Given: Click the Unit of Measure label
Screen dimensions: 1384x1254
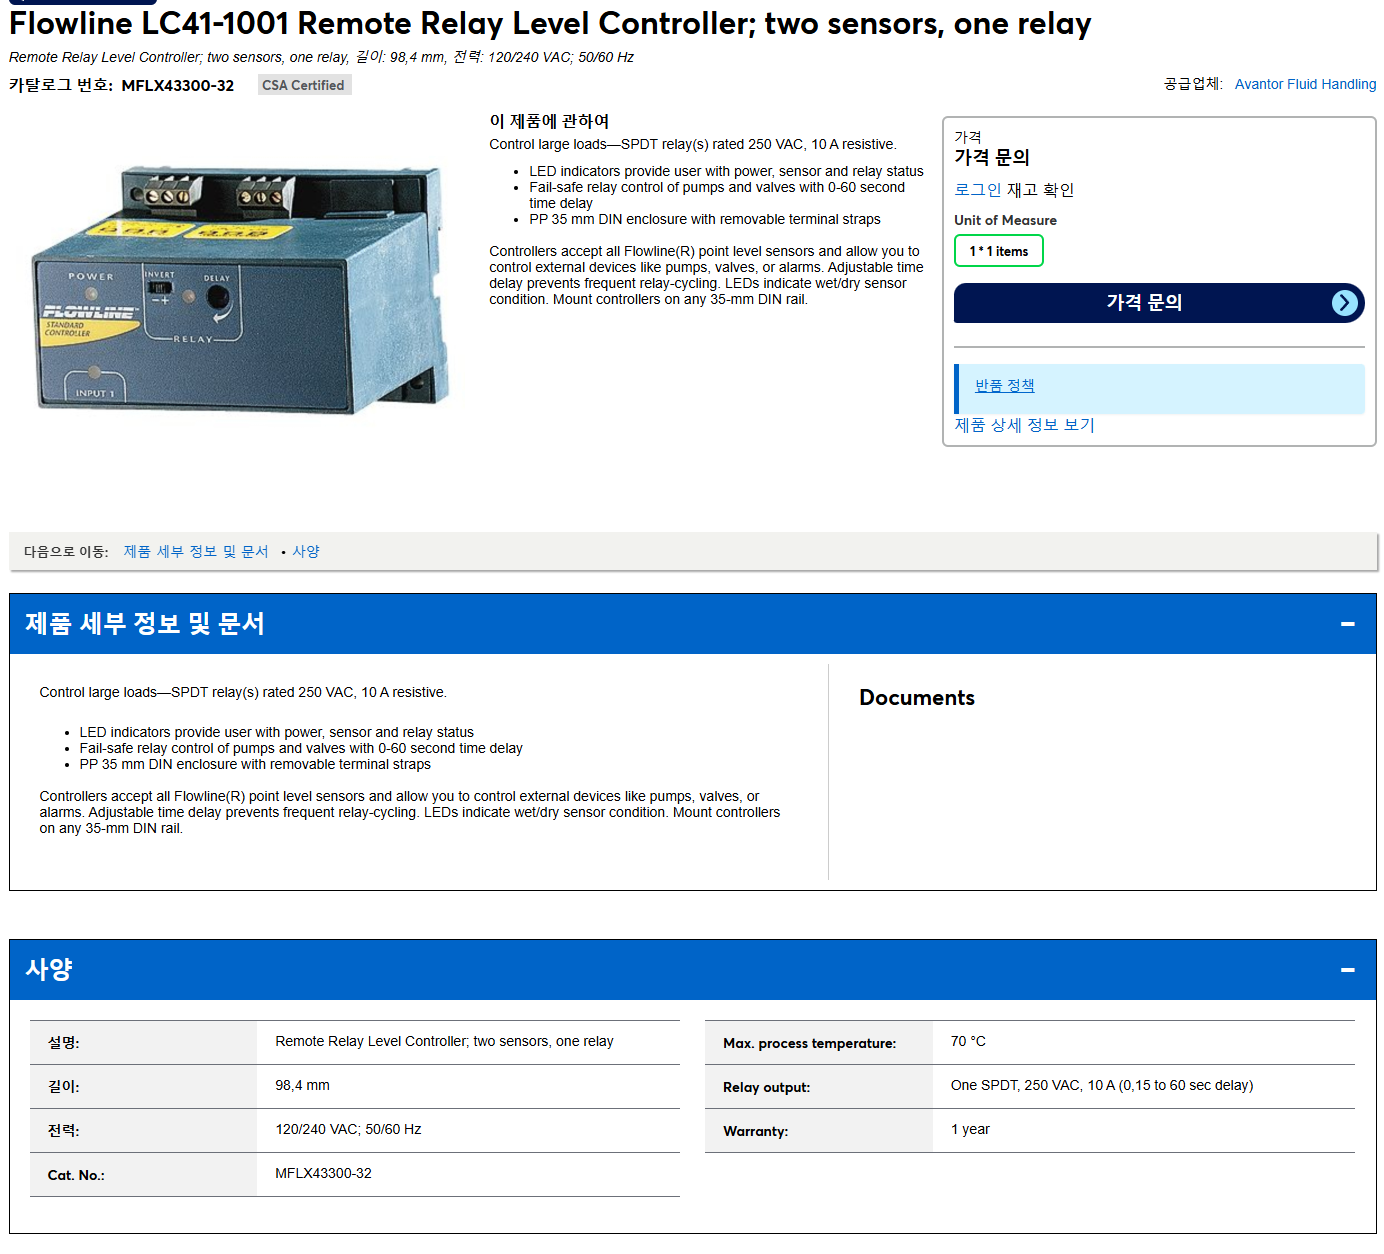Looking at the screenshot, I should point(1005,220).
